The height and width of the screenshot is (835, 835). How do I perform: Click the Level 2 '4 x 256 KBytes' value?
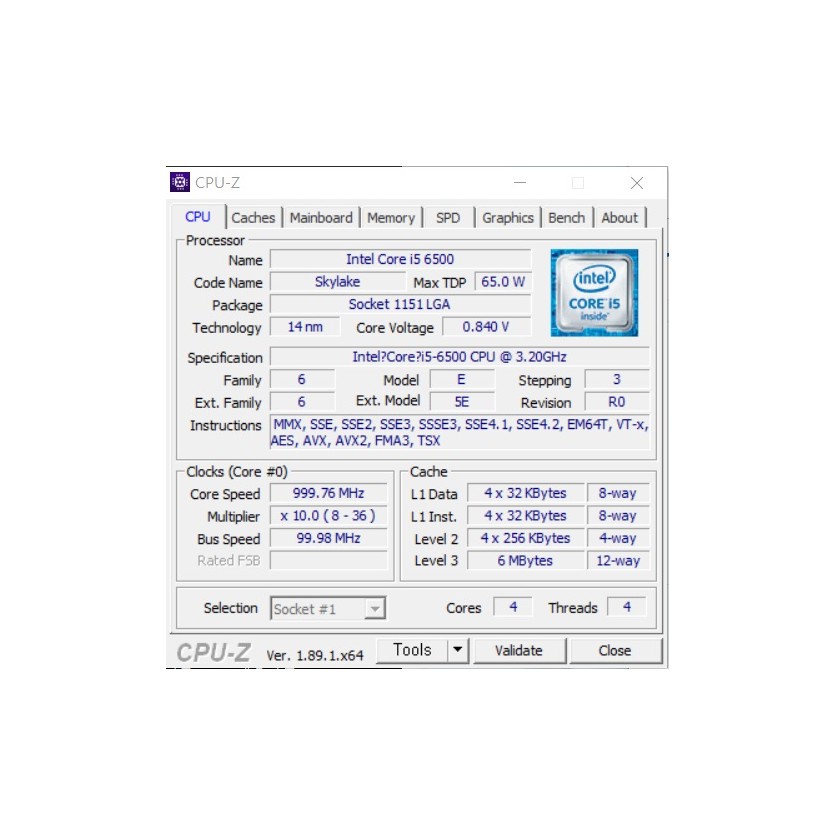526,538
